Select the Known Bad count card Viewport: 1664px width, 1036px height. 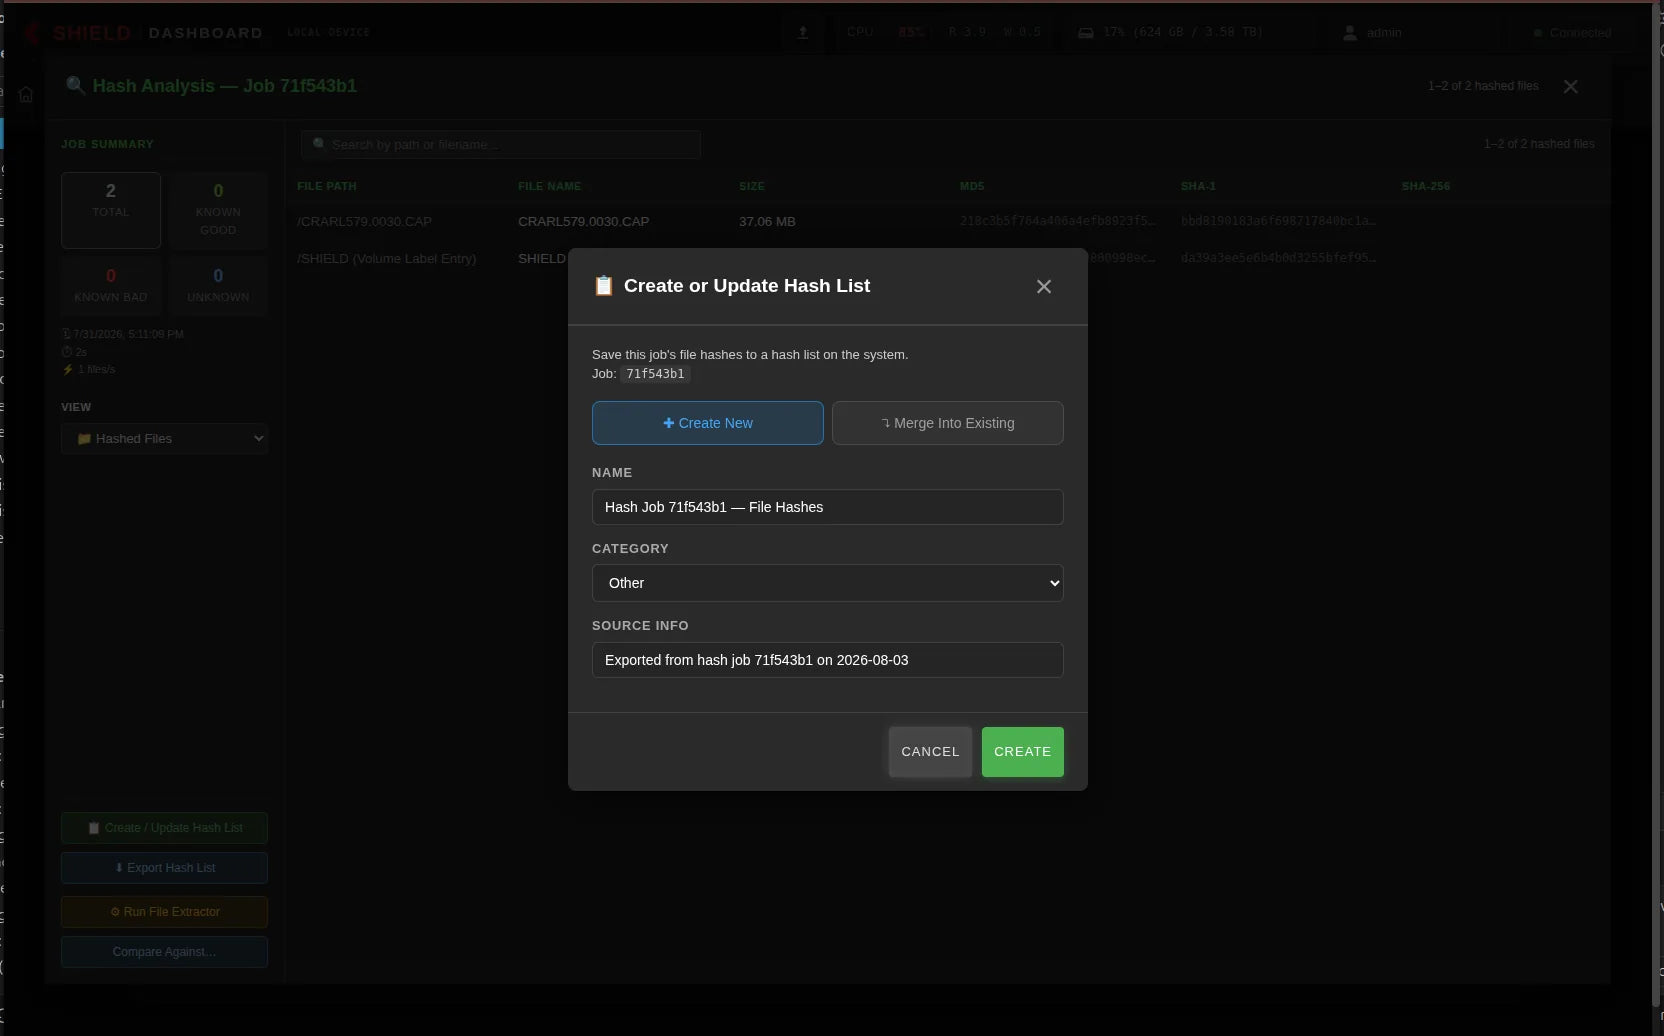[x=111, y=286]
